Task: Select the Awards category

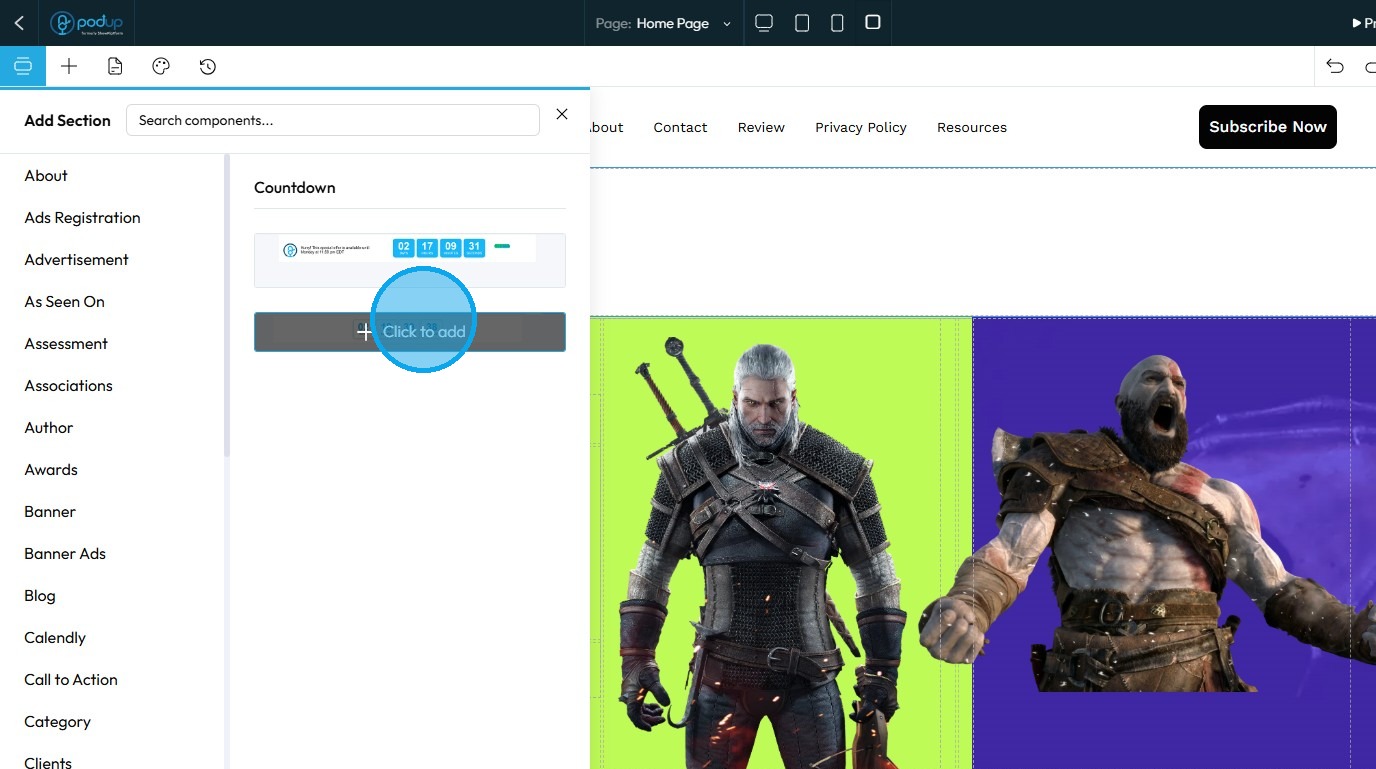Action: pos(51,469)
